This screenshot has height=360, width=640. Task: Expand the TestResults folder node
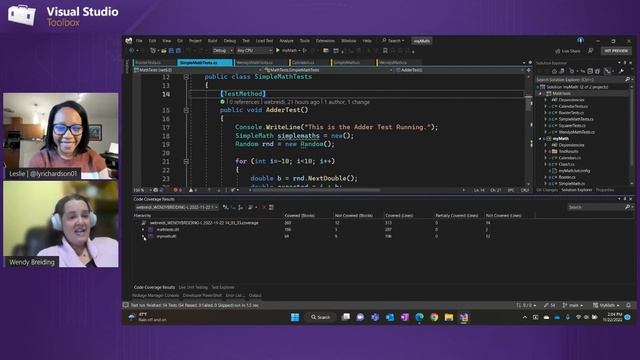[x=546, y=151]
